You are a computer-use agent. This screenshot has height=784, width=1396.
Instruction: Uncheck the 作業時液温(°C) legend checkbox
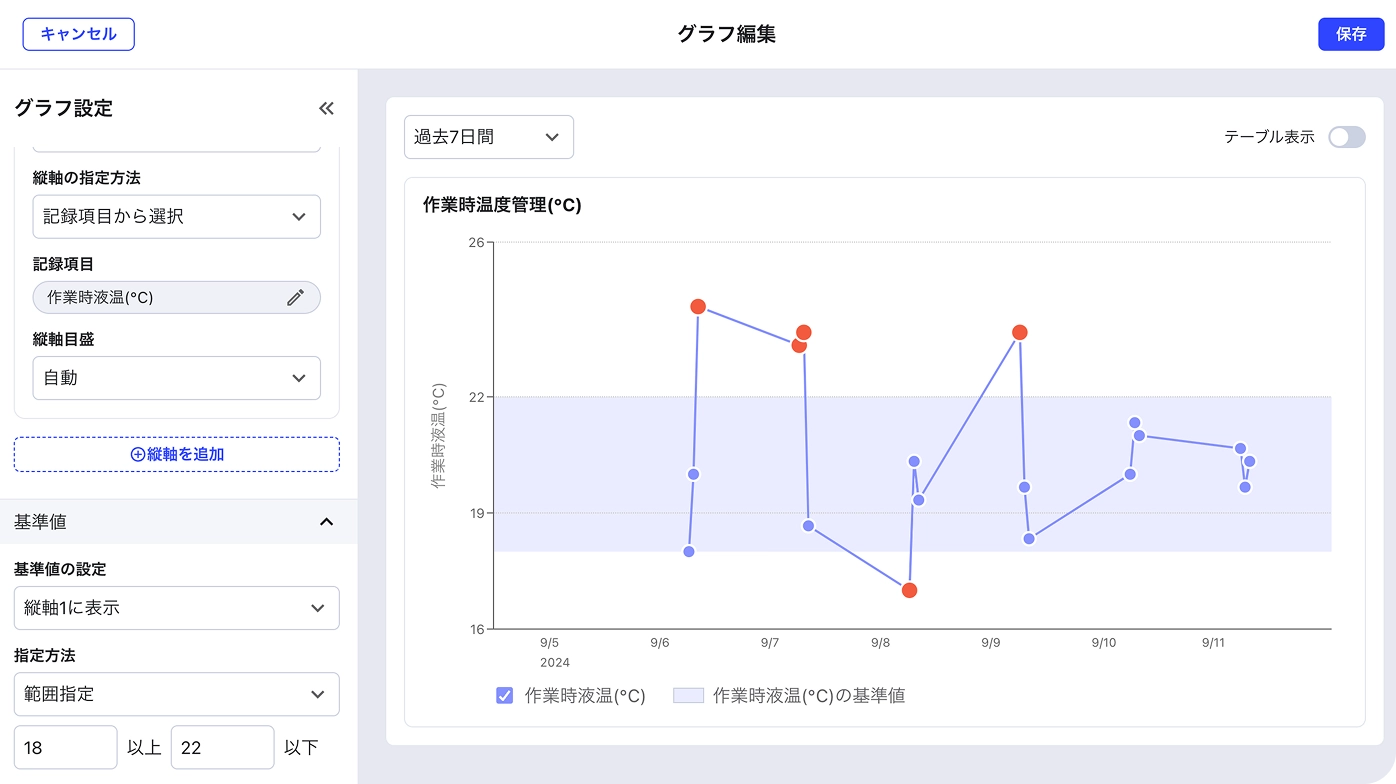click(x=505, y=696)
